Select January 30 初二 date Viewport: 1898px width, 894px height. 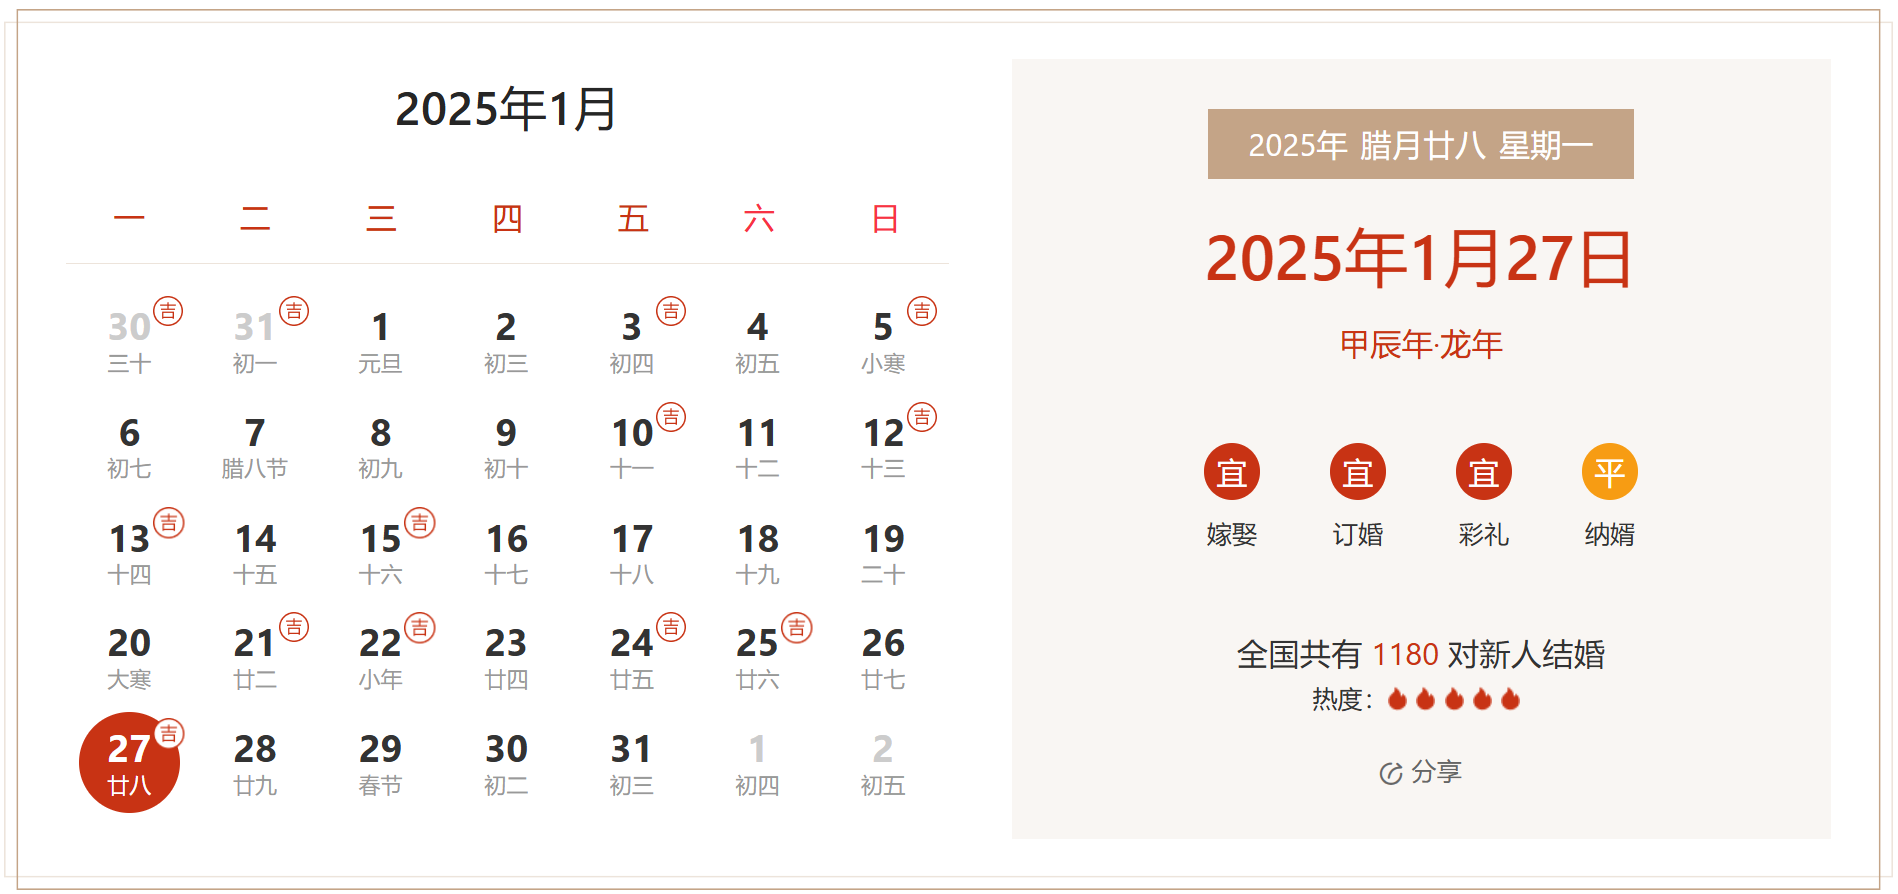(506, 764)
